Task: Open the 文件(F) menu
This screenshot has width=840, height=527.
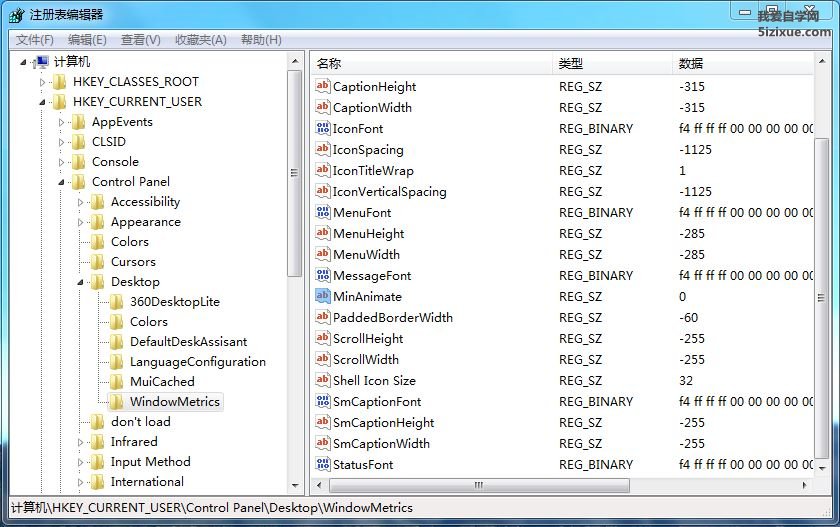Action: click(34, 40)
